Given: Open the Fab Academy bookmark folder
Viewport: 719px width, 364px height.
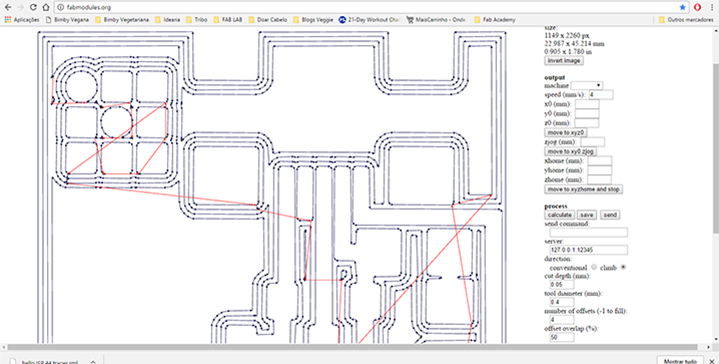Looking at the screenshot, I should 495,20.
